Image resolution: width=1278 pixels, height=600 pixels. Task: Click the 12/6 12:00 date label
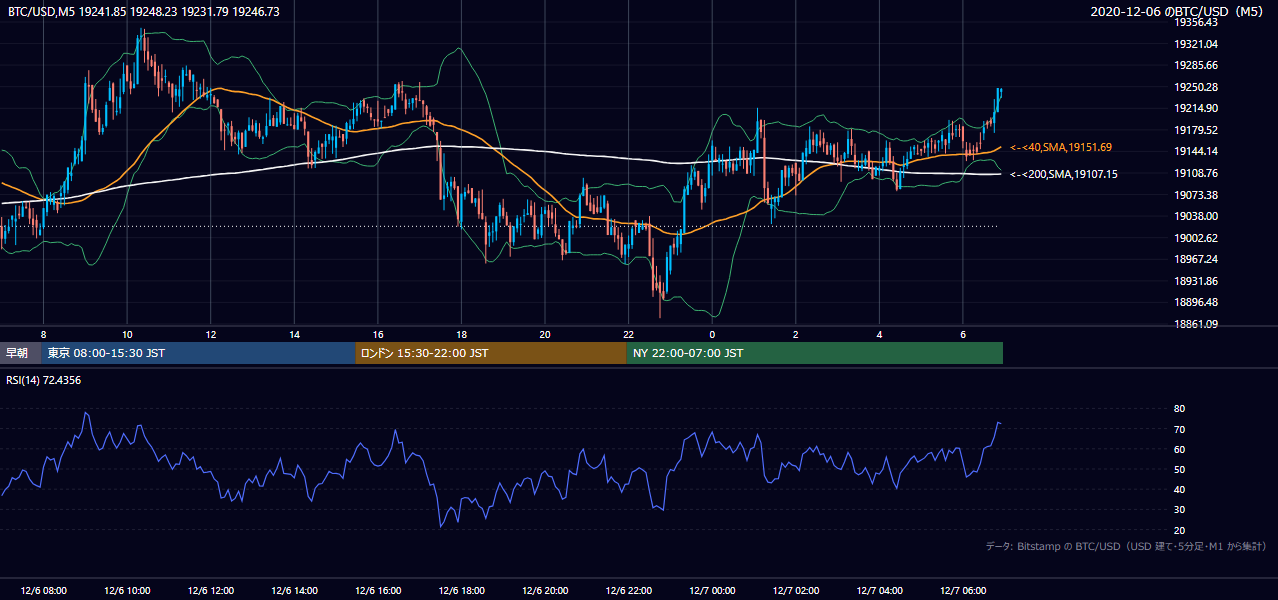click(210, 591)
